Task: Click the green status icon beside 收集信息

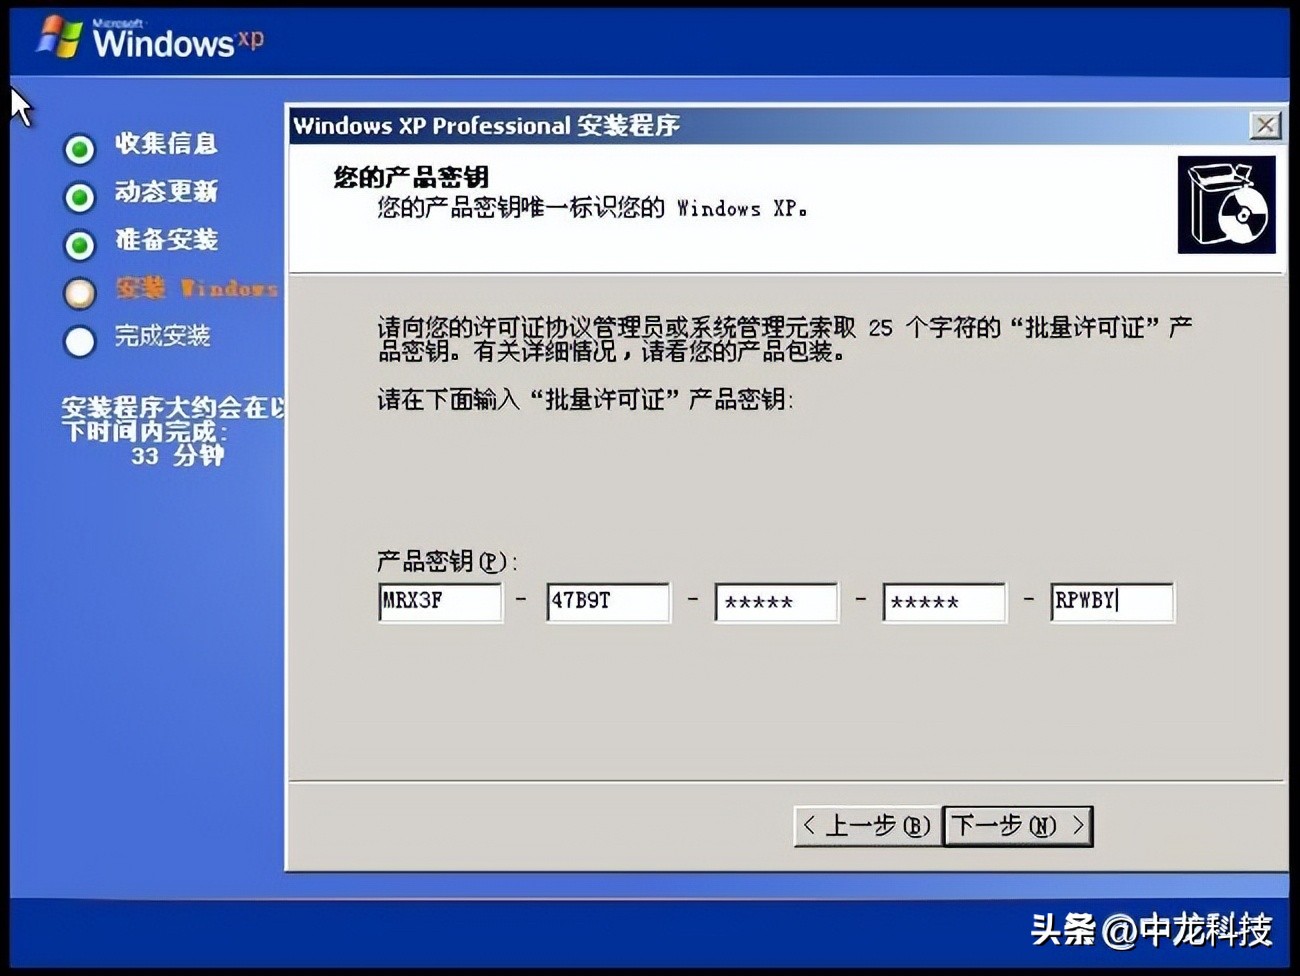Action: [79, 148]
